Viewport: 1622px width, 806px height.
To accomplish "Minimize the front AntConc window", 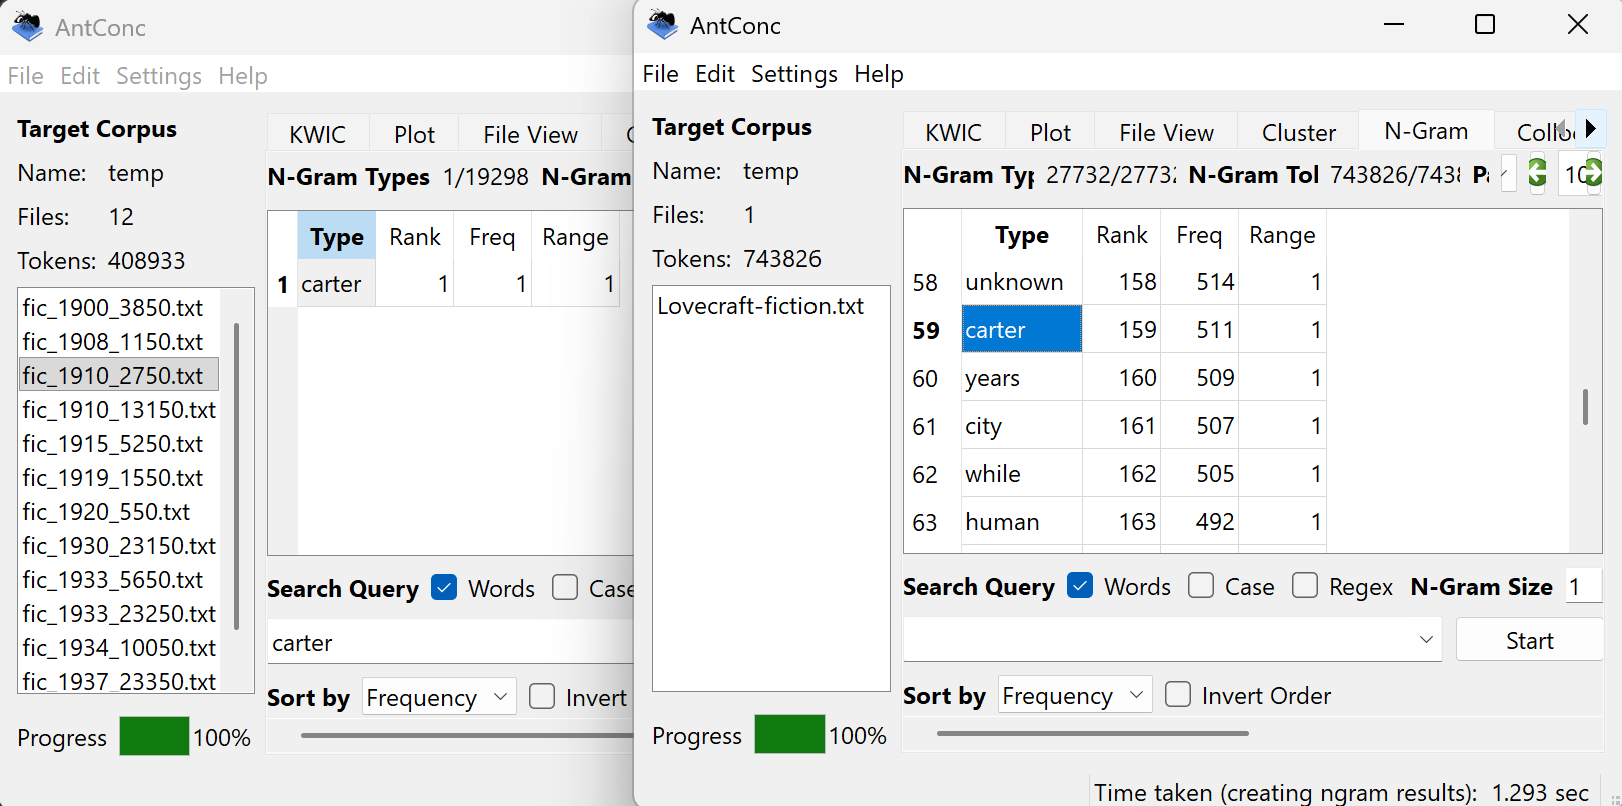I will tap(1394, 25).
